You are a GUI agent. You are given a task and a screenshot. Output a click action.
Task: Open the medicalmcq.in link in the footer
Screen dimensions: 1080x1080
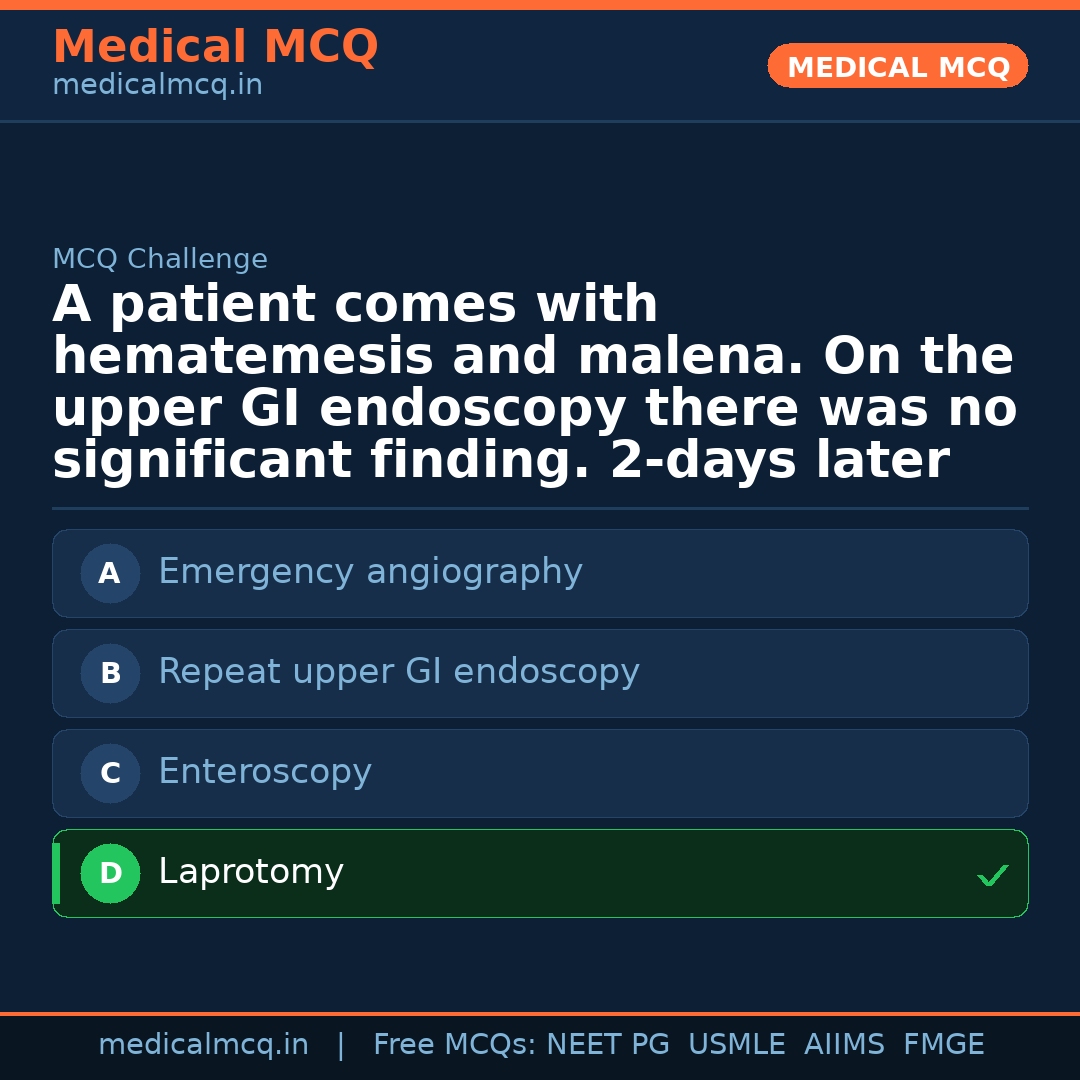coord(203,1045)
